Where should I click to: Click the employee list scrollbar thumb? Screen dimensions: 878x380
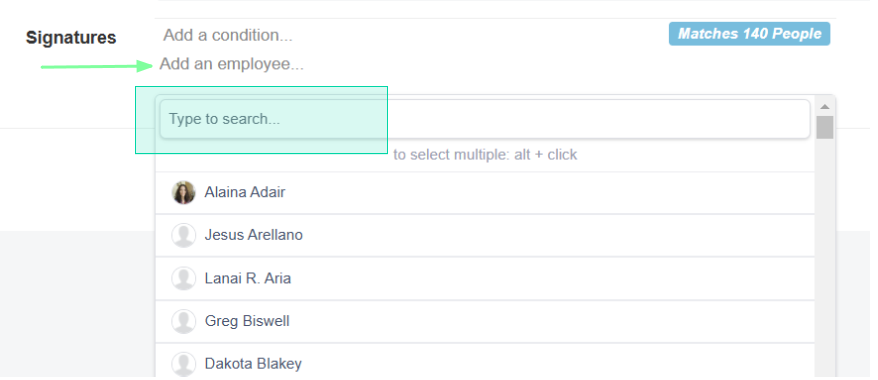(825, 128)
